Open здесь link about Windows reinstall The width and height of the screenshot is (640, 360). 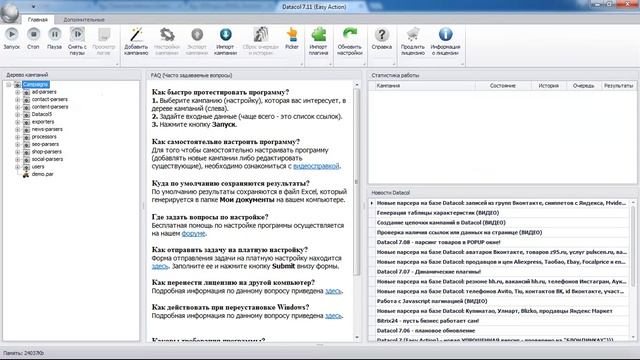coord(333,316)
